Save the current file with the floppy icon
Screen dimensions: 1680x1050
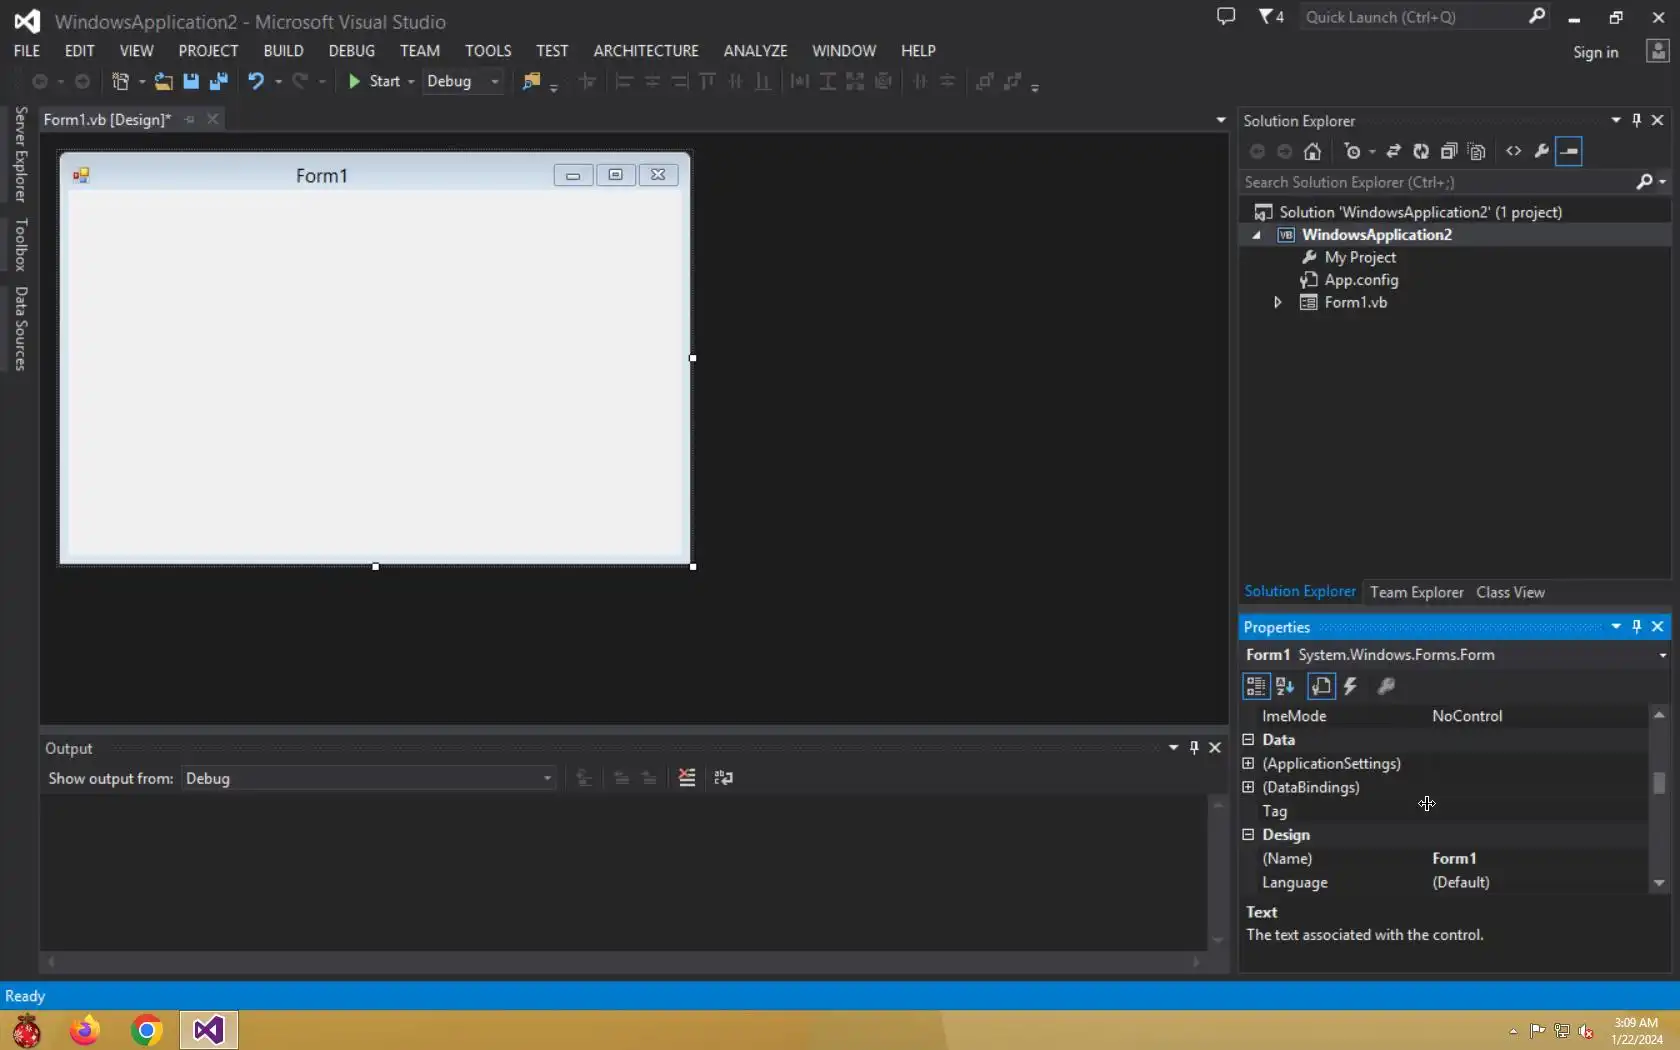point(190,82)
